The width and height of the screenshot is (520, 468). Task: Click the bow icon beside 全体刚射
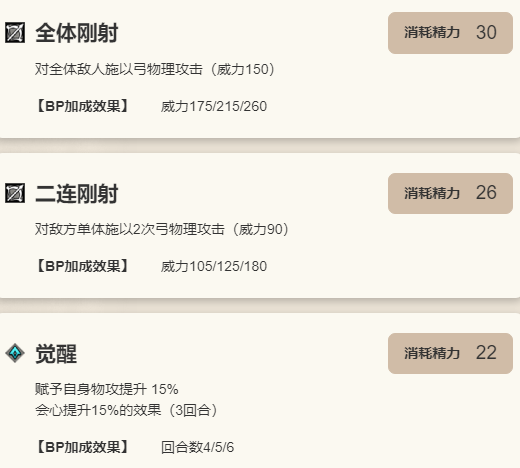15,33
